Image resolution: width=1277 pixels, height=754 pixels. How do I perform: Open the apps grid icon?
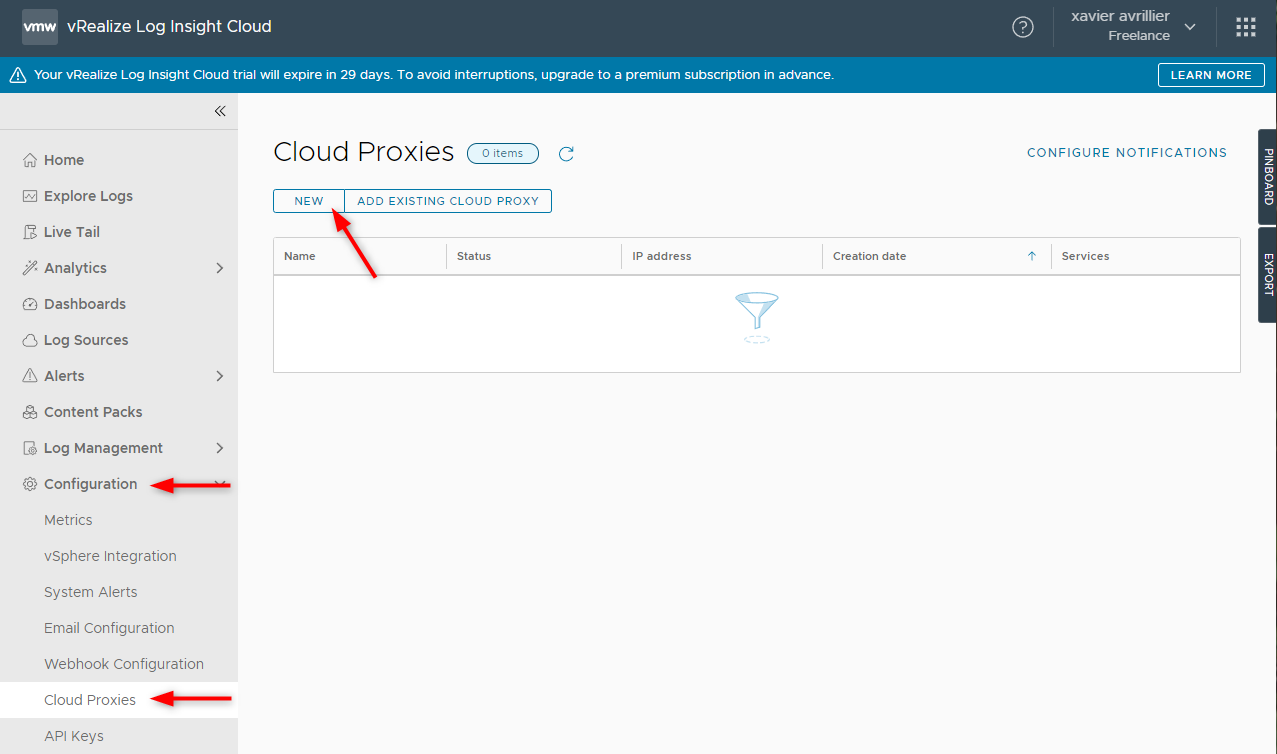pos(1246,27)
